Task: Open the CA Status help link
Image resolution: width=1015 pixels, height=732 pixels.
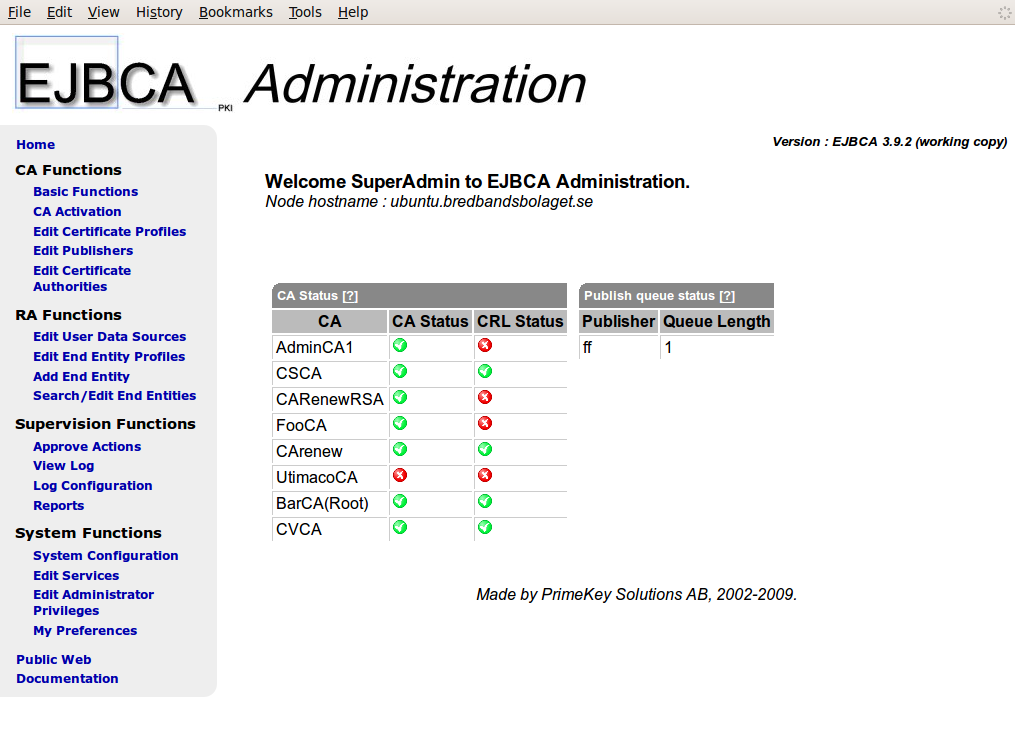Action: [x=350, y=296]
